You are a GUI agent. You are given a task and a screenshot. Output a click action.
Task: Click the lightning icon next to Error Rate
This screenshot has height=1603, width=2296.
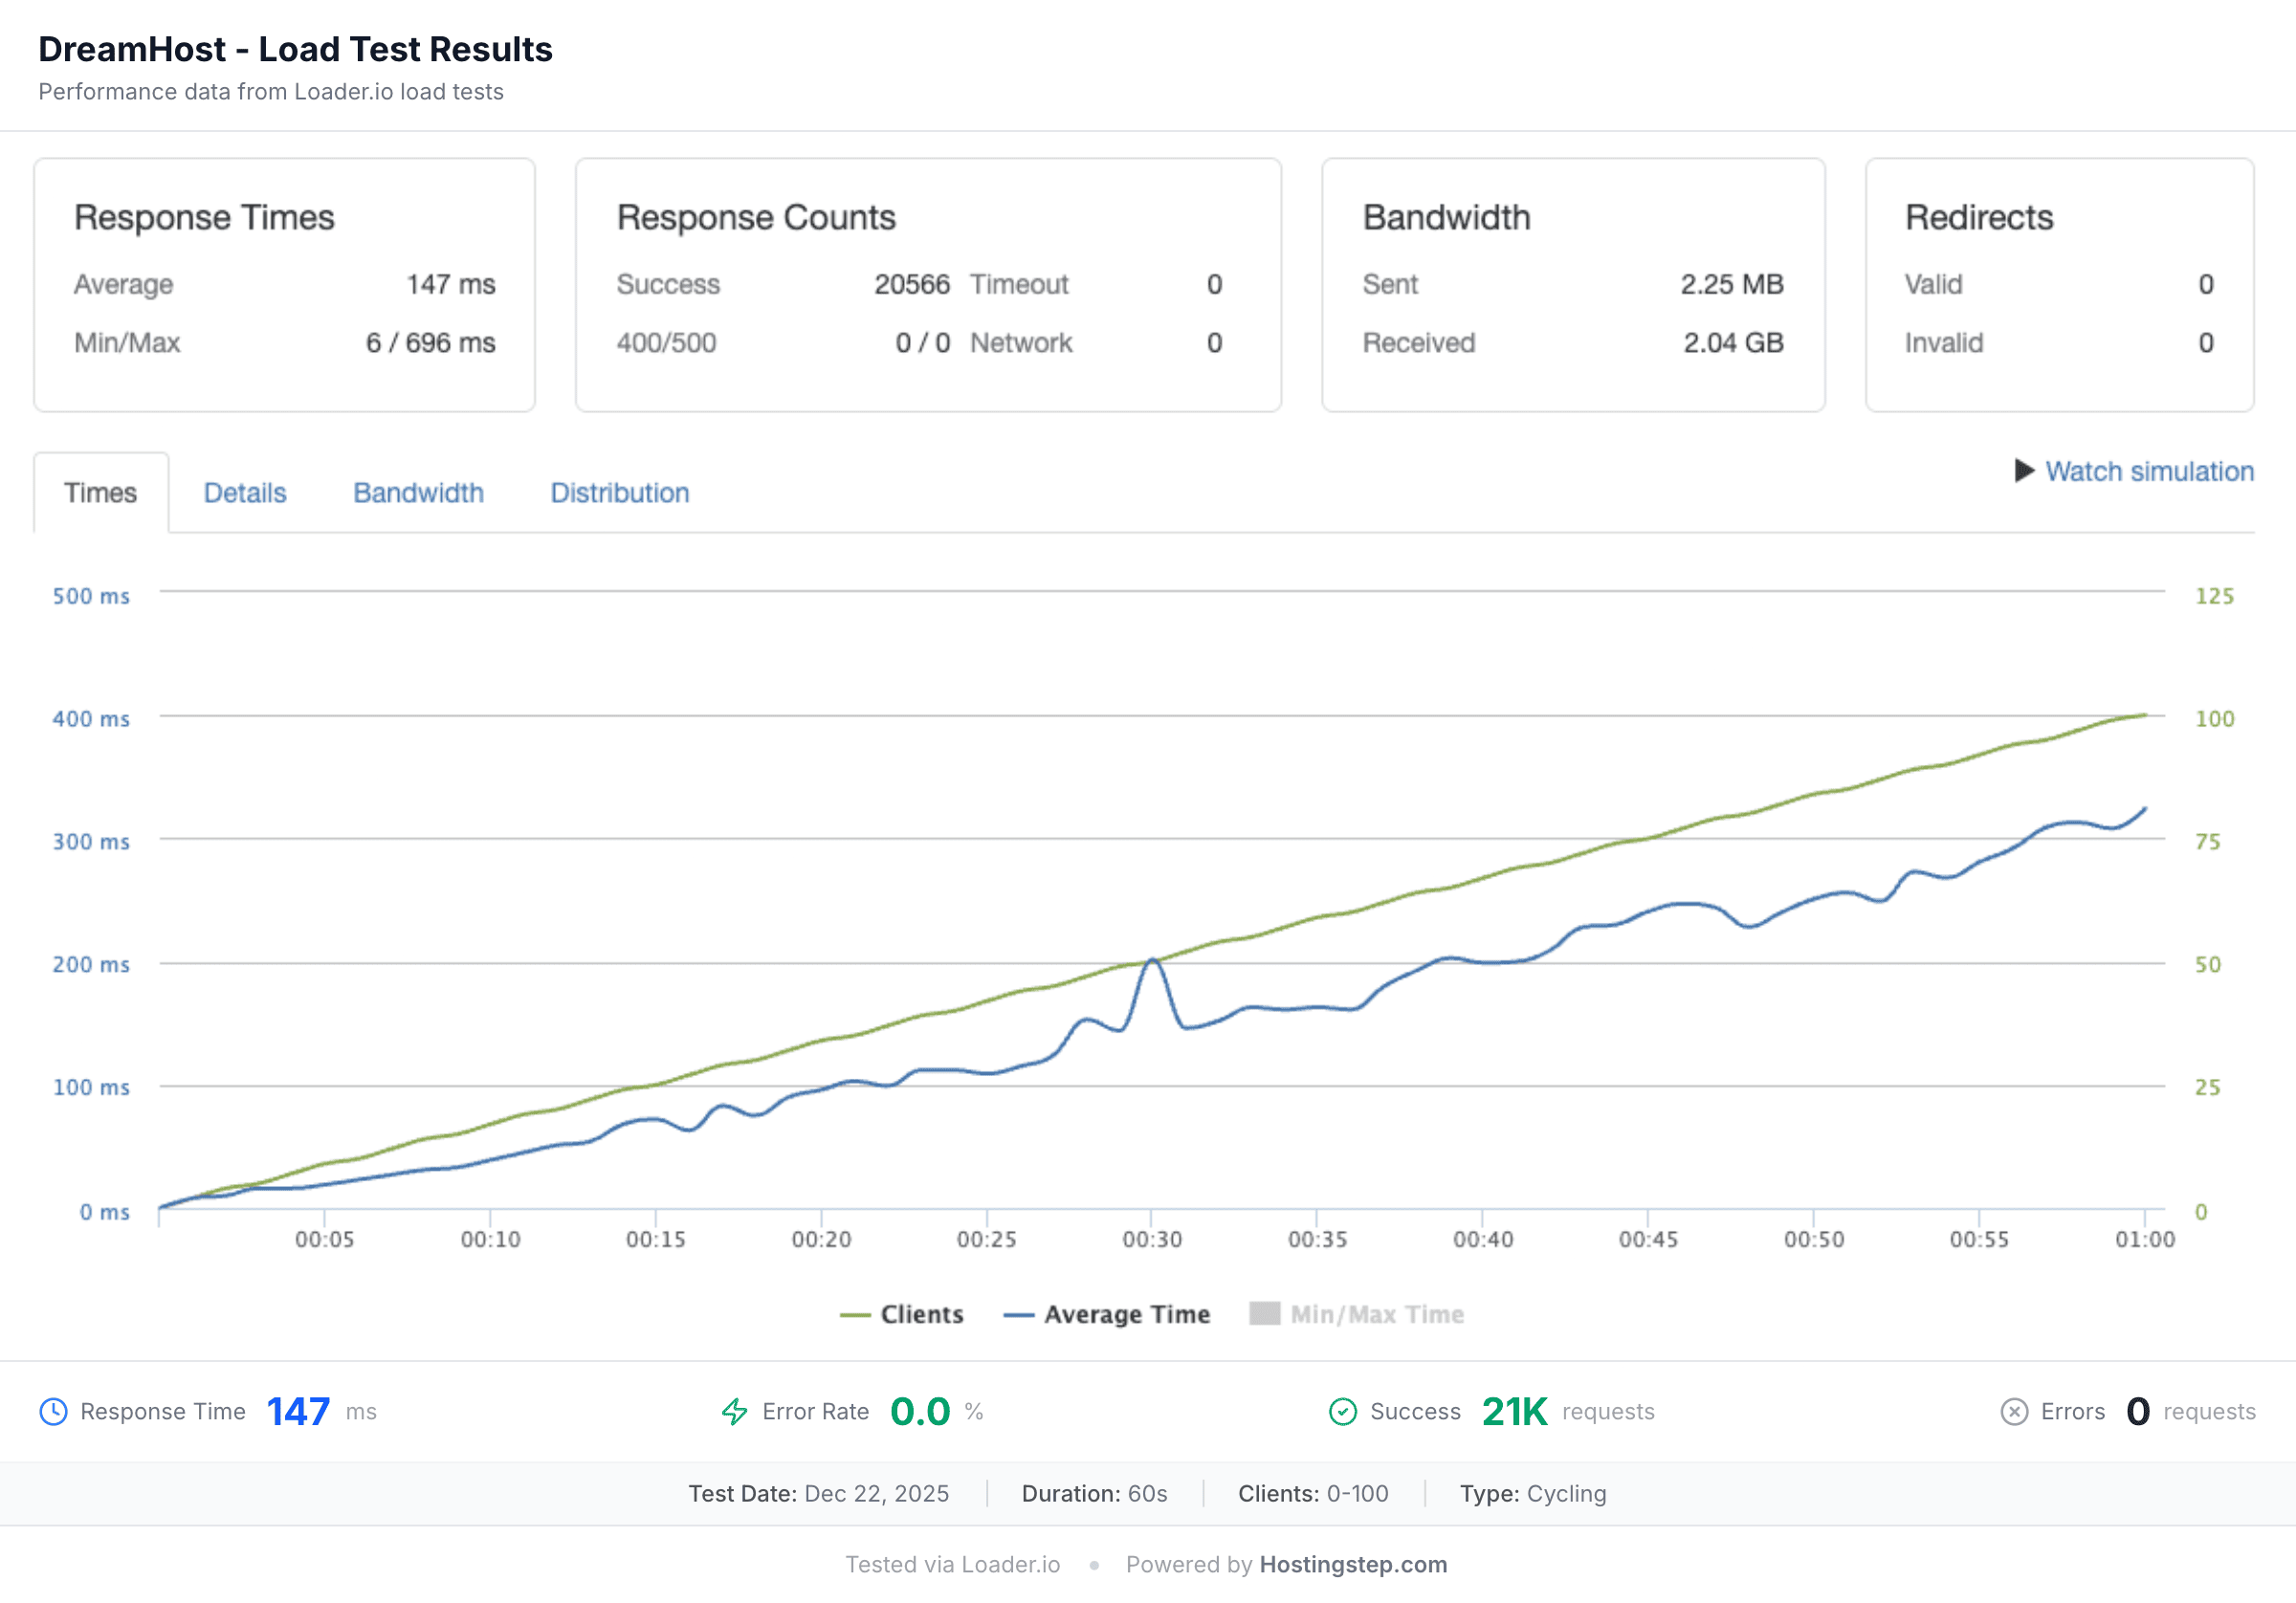pos(735,1413)
